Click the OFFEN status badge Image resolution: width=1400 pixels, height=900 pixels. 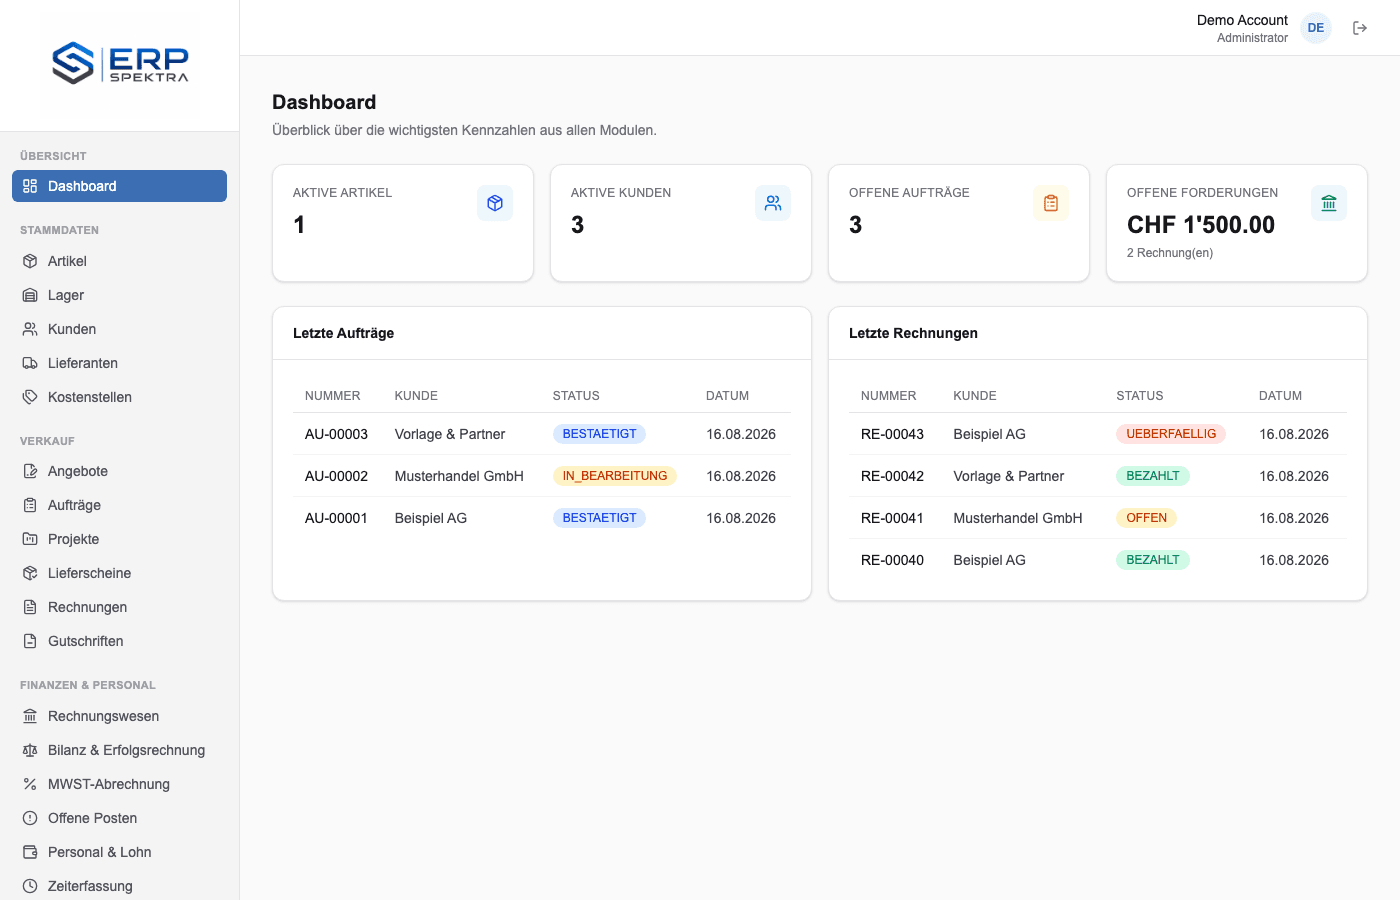pyautogui.click(x=1146, y=518)
